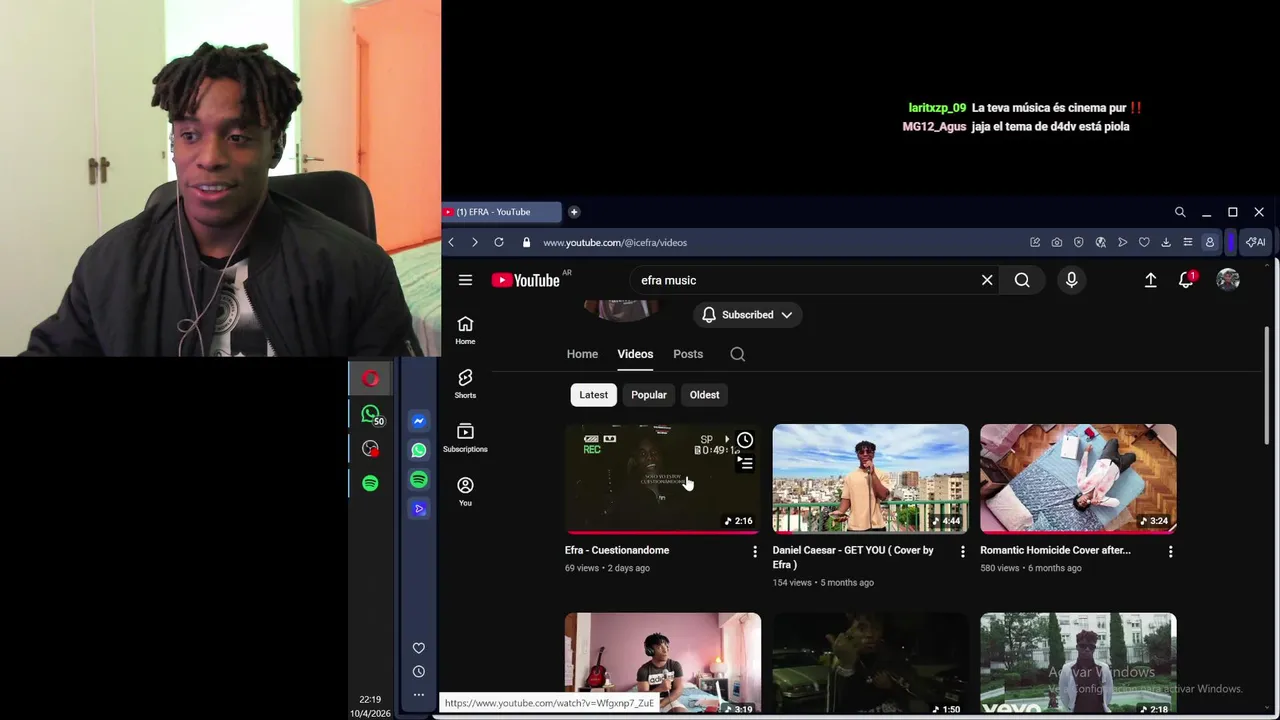
Task: Sort videos by Popular
Action: click(649, 395)
